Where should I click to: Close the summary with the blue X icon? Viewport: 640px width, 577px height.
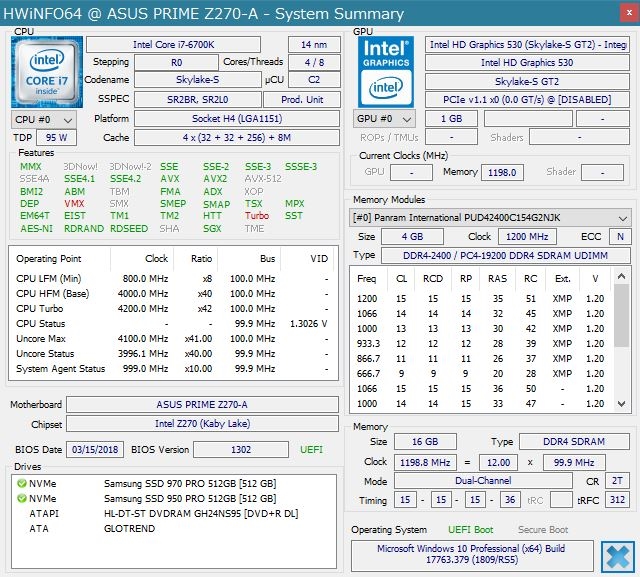(x=617, y=556)
